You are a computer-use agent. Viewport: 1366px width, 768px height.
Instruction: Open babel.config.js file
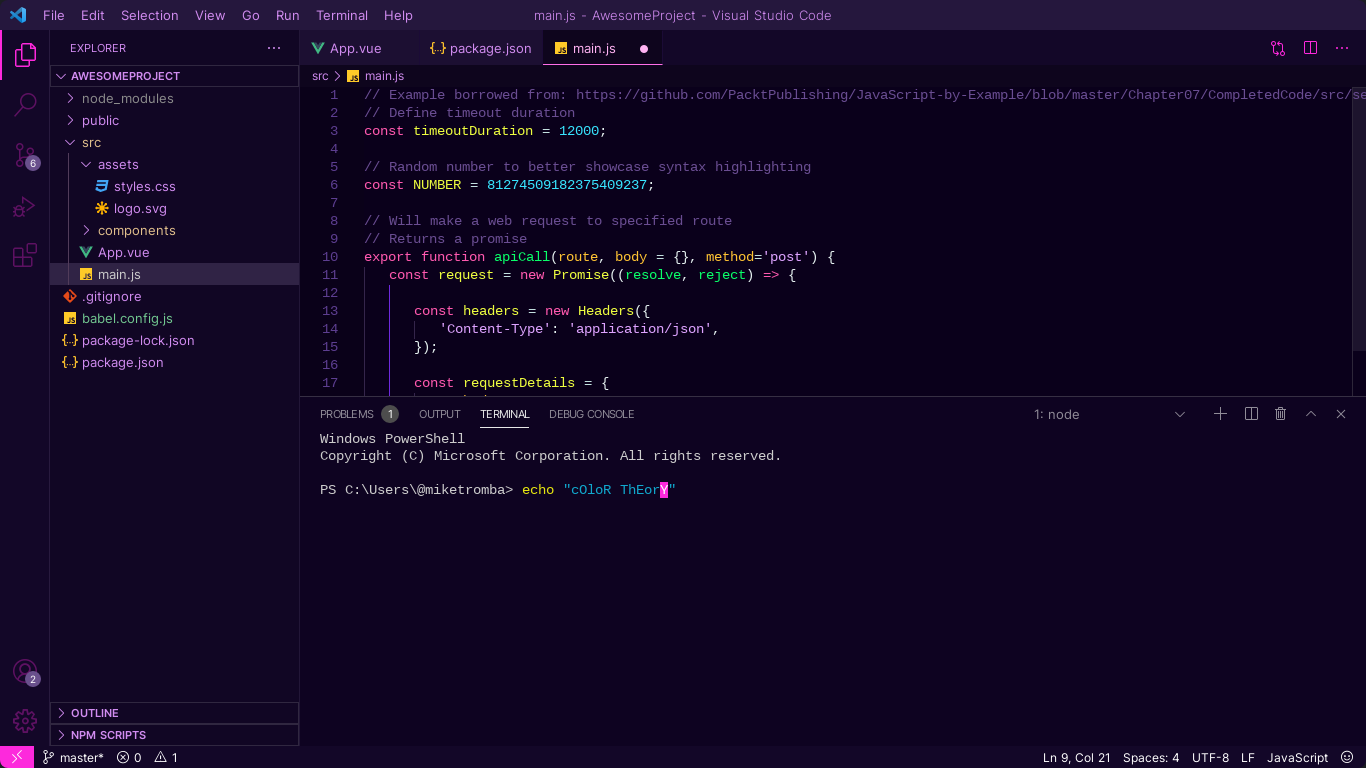point(174,318)
